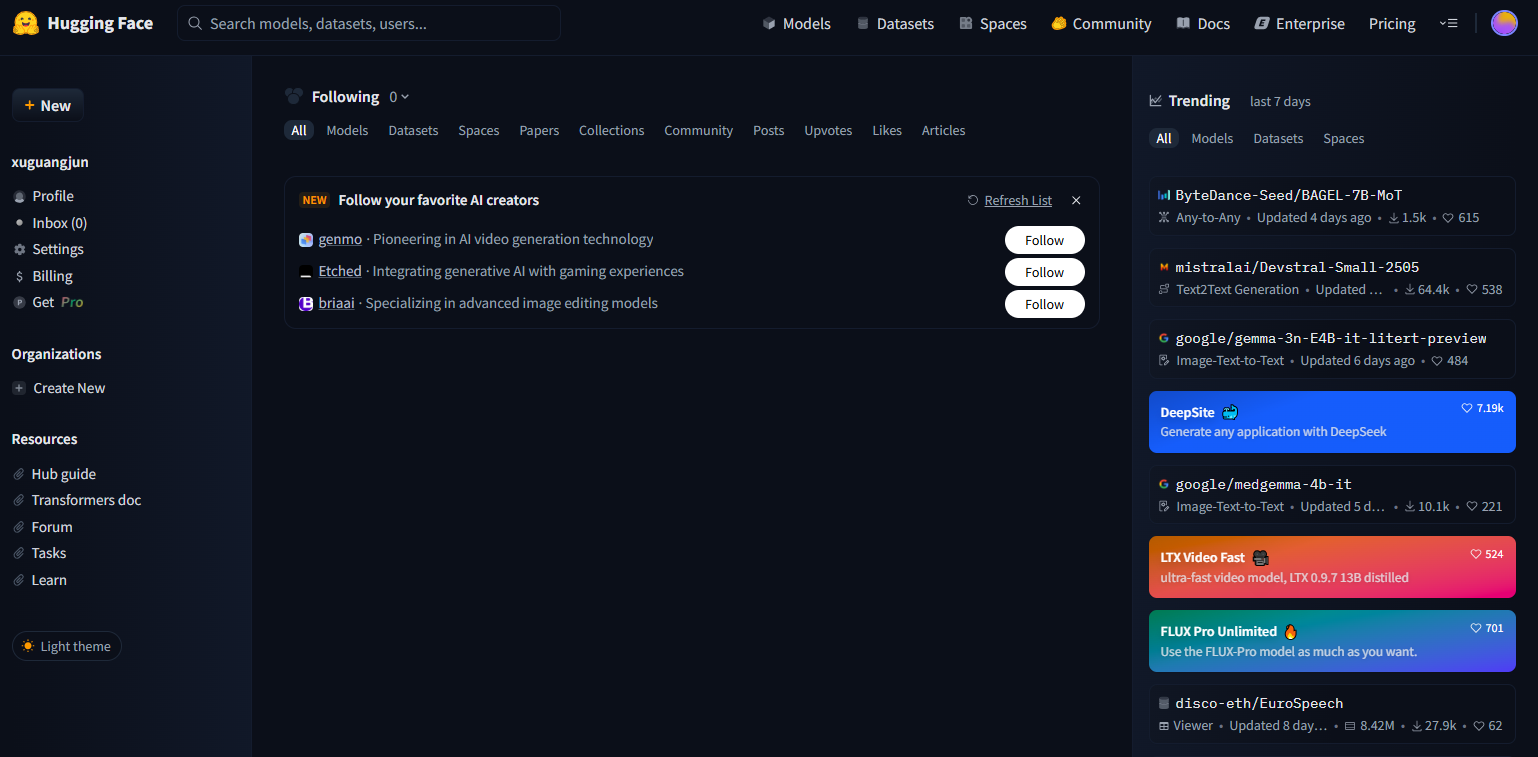Click the Hub guide paperclip icon
The height and width of the screenshot is (757, 1538).
tap(19, 474)
